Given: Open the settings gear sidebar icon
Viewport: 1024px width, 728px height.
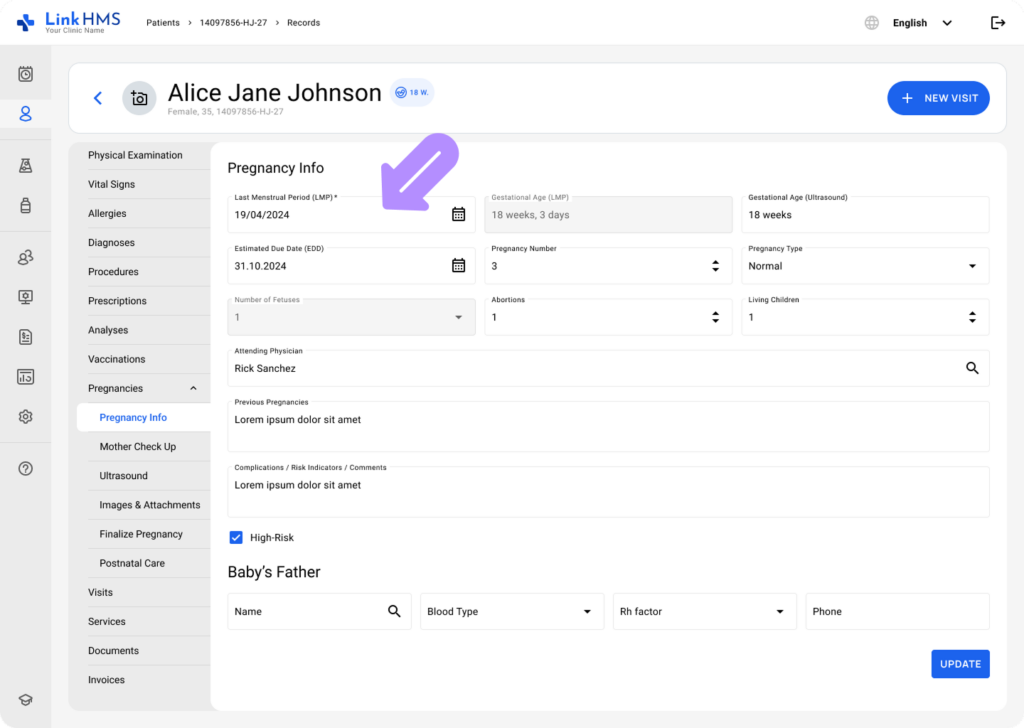Looking at the screenshot, I should point(25,417).
